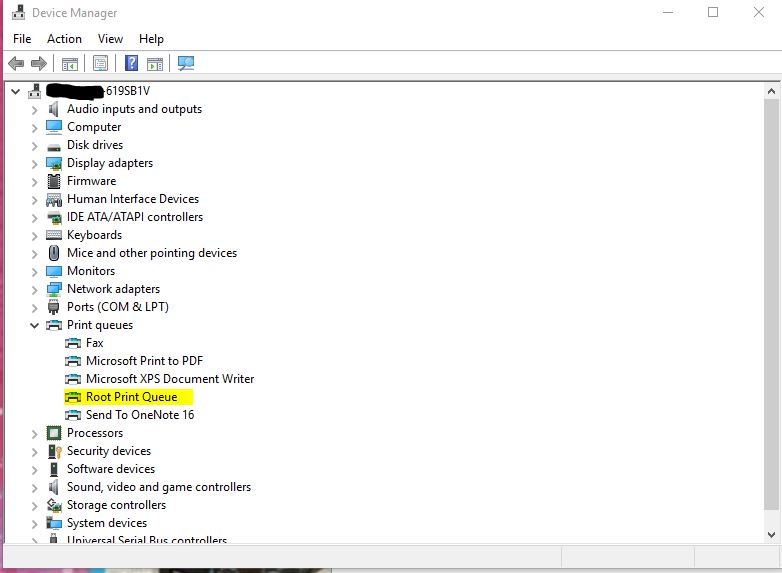
Task: Open the Properties toolbar icon
Action: [100, 63]
